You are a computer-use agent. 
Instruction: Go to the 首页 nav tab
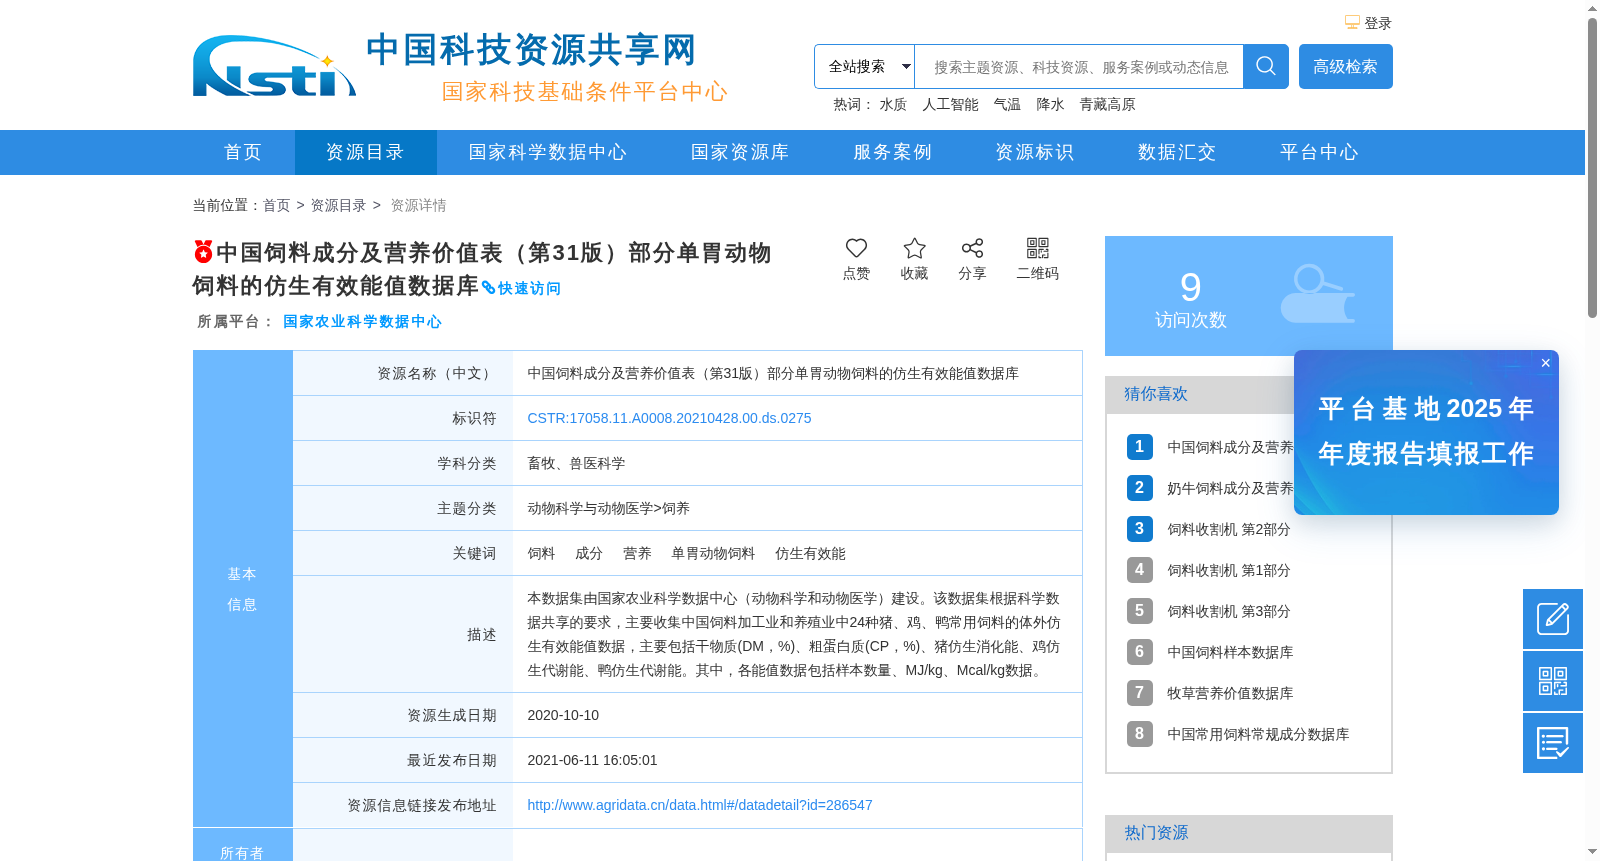tap(243, 152)
